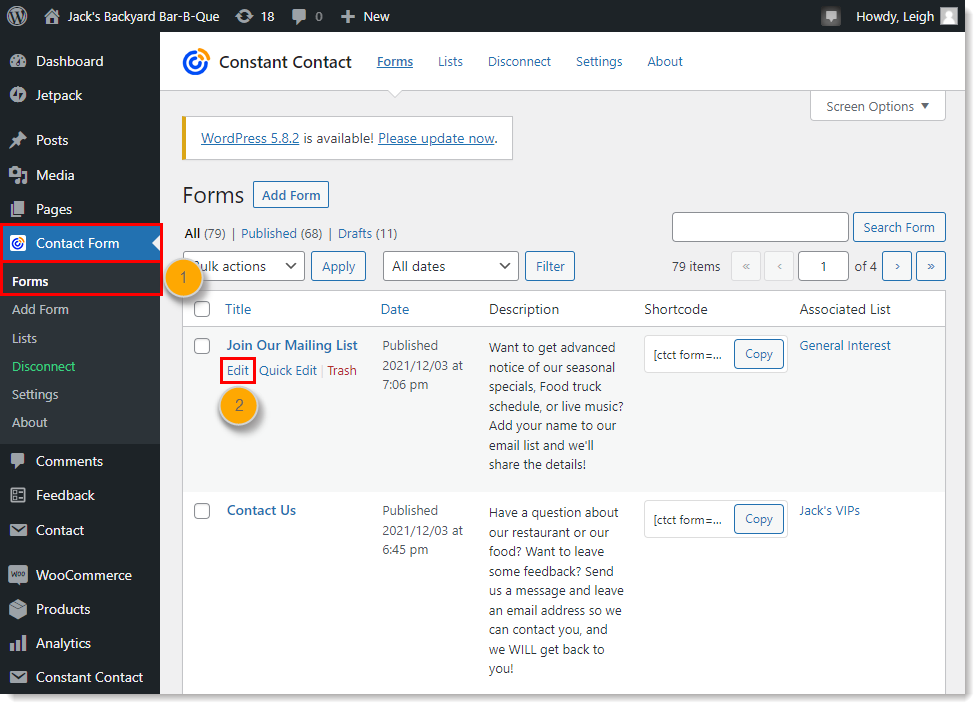Image resolution: width=980 pixels, height=709 pixels.
Task: Click the WooCommerce icon in sidebar
Action: point(18,575)
